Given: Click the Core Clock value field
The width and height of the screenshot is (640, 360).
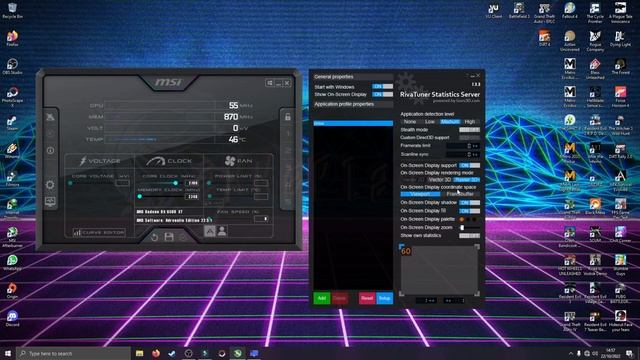Looking at the screenshot, I should click(x=192, y=183).
